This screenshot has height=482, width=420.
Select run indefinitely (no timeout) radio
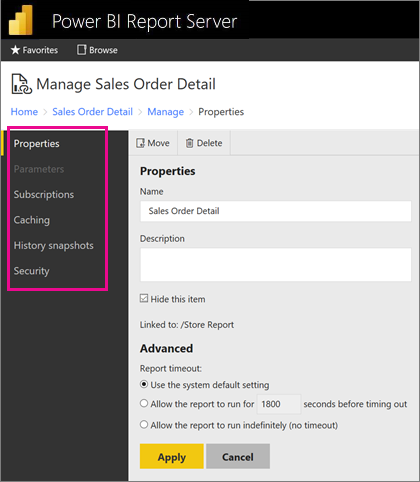pos(144,425)
